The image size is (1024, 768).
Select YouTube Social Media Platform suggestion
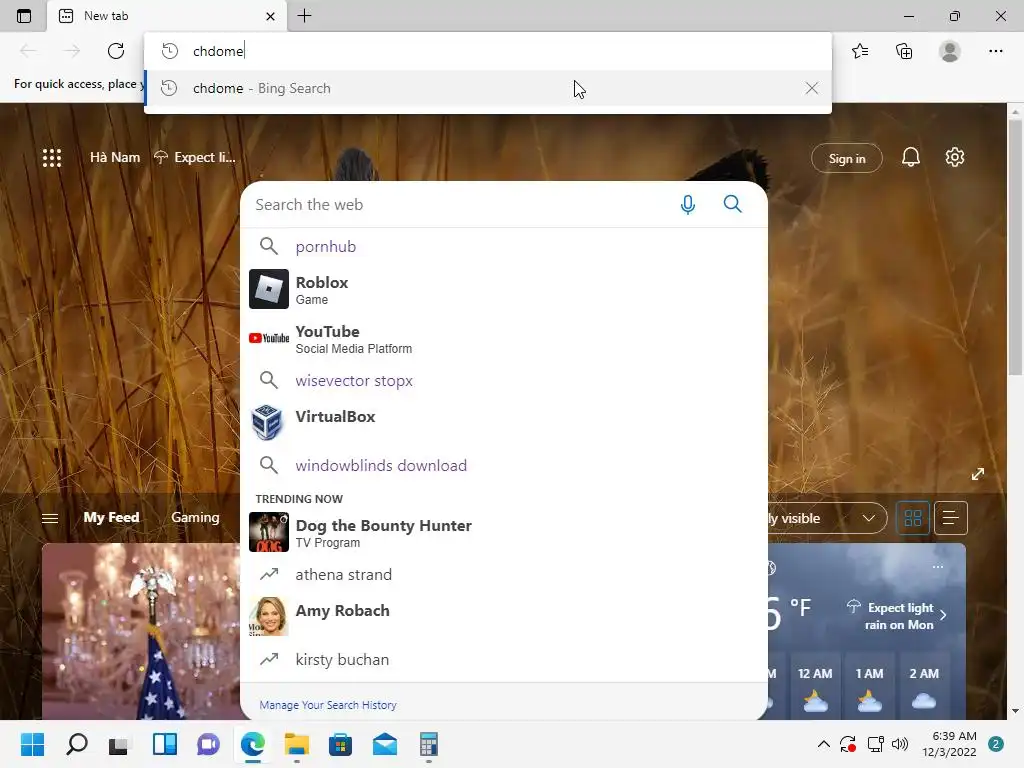coord(504,338)
